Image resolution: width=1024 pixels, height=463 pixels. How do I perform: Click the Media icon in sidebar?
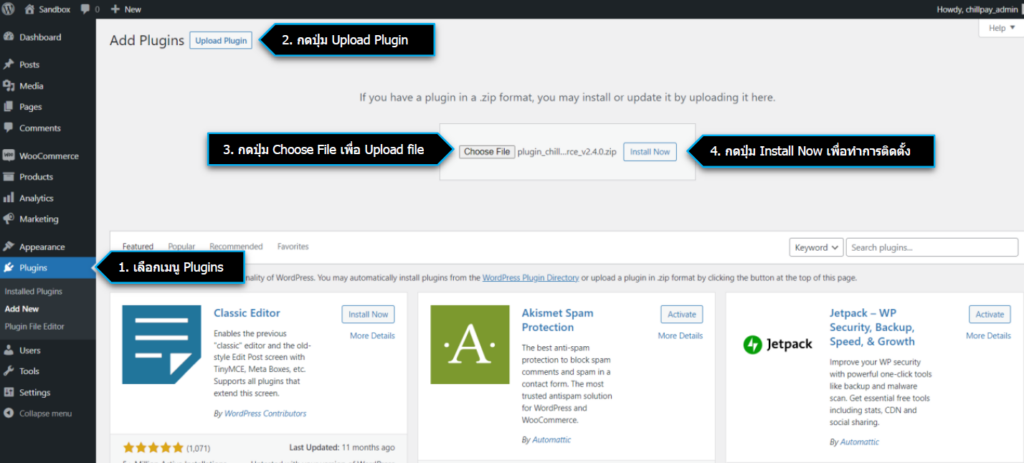pos(8,86)
